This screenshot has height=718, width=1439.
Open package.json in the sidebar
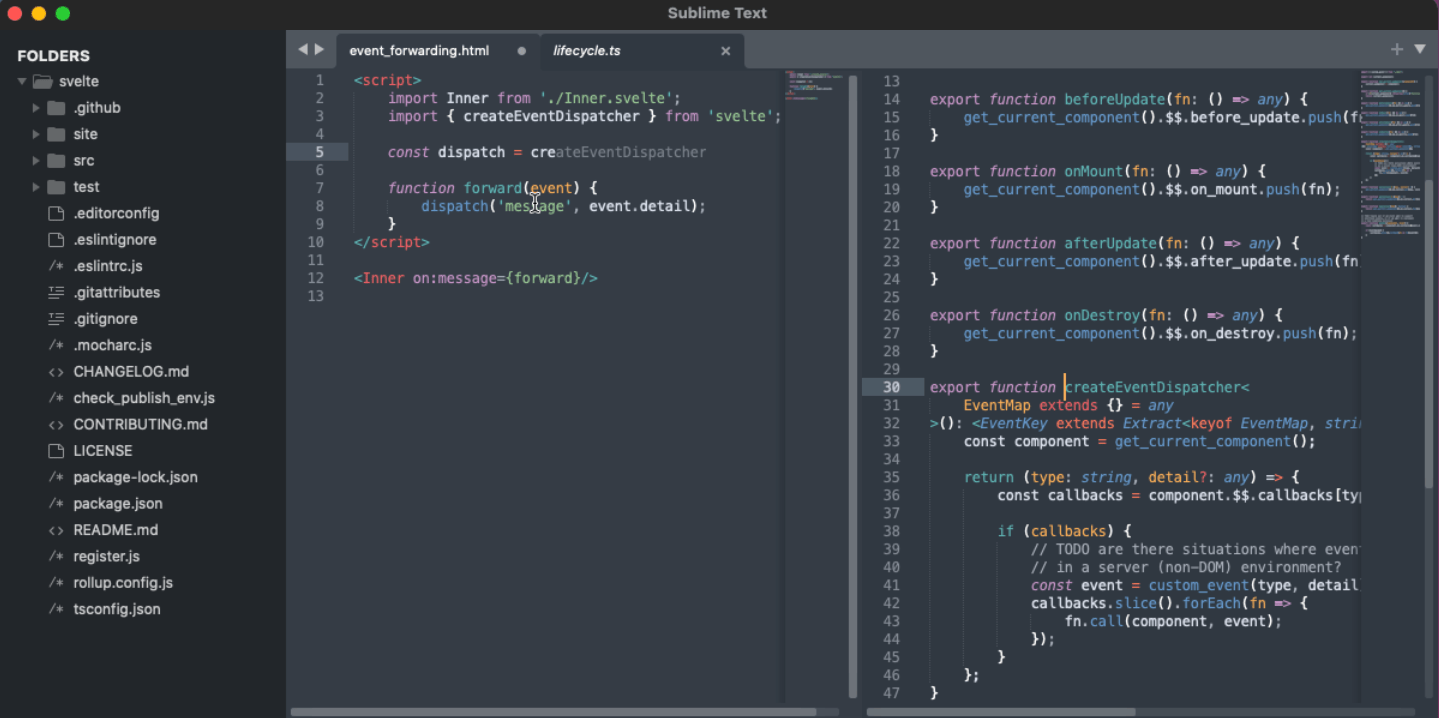point(118,503)
